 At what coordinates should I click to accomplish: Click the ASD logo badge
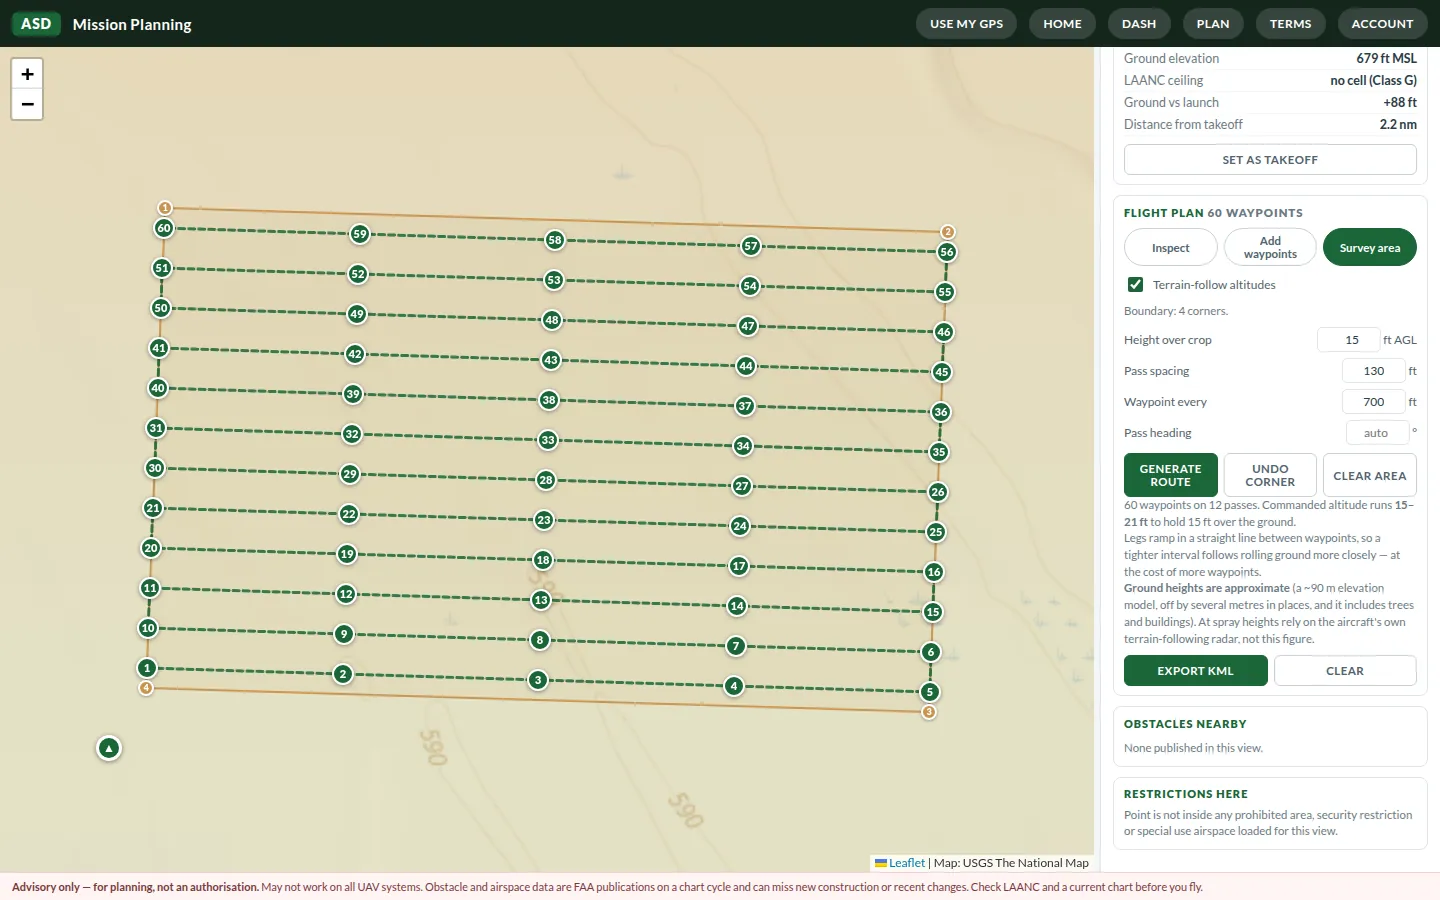point(36,24)
